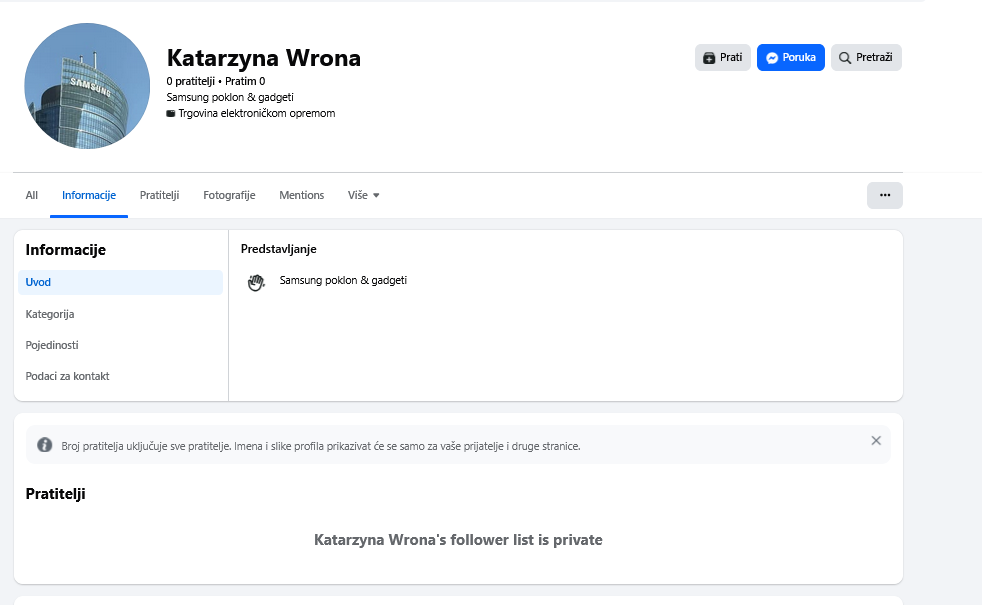Screen dimensions: 982x605
Task: Dismiss the followers notice with the X
Action: (x=876, y=441)
